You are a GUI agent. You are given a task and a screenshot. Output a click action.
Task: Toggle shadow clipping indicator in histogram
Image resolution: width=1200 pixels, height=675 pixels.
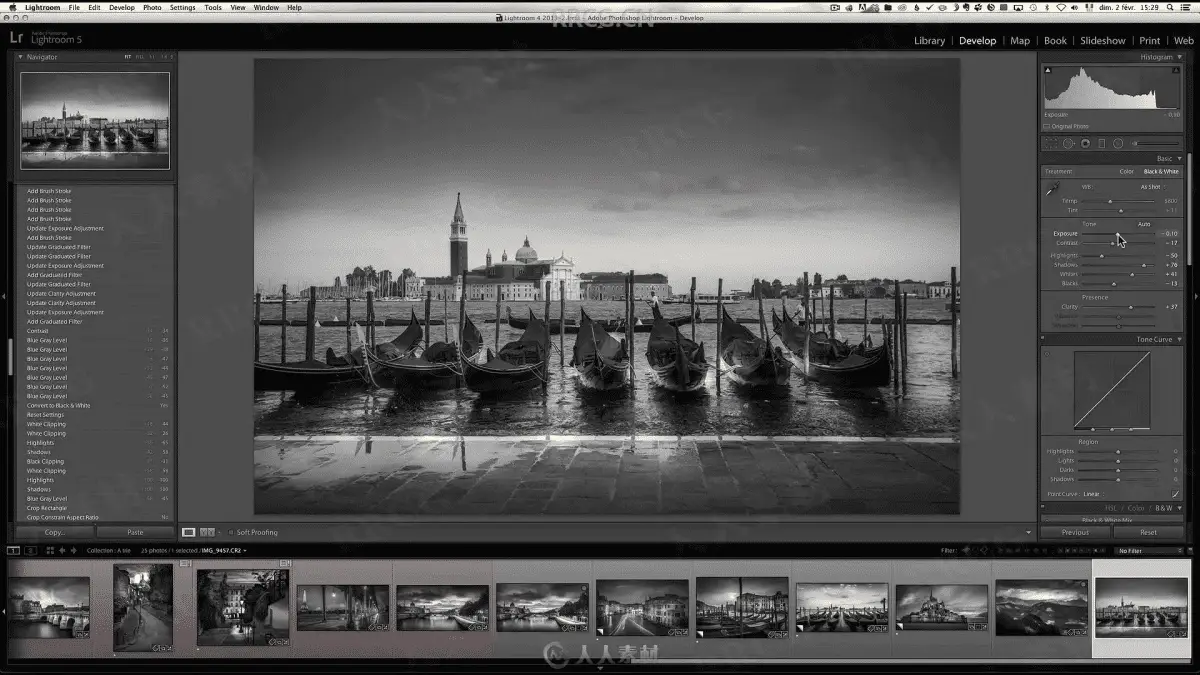click(1048, 70)
